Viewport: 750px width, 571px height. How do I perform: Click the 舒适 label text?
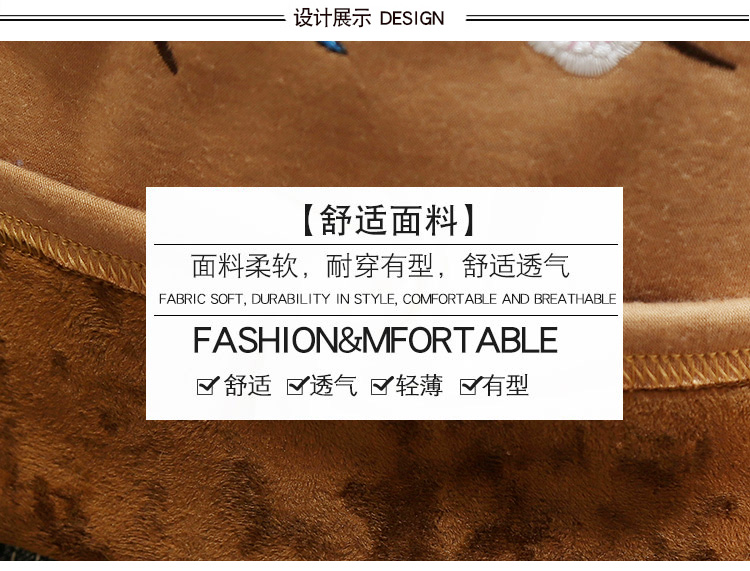point(248,385)
